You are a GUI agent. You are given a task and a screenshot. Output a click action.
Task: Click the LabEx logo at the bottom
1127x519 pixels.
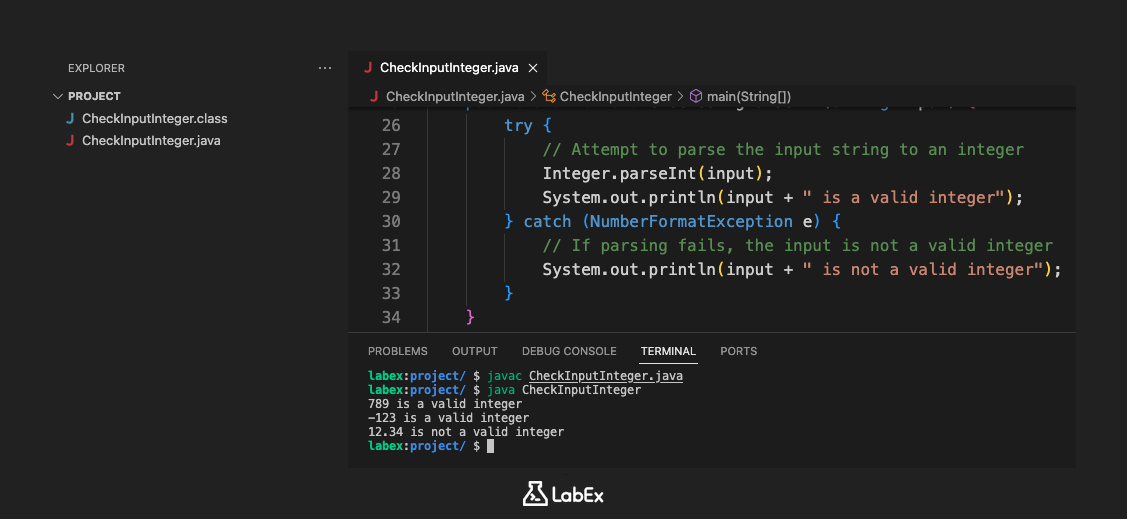tap(563, 494)
